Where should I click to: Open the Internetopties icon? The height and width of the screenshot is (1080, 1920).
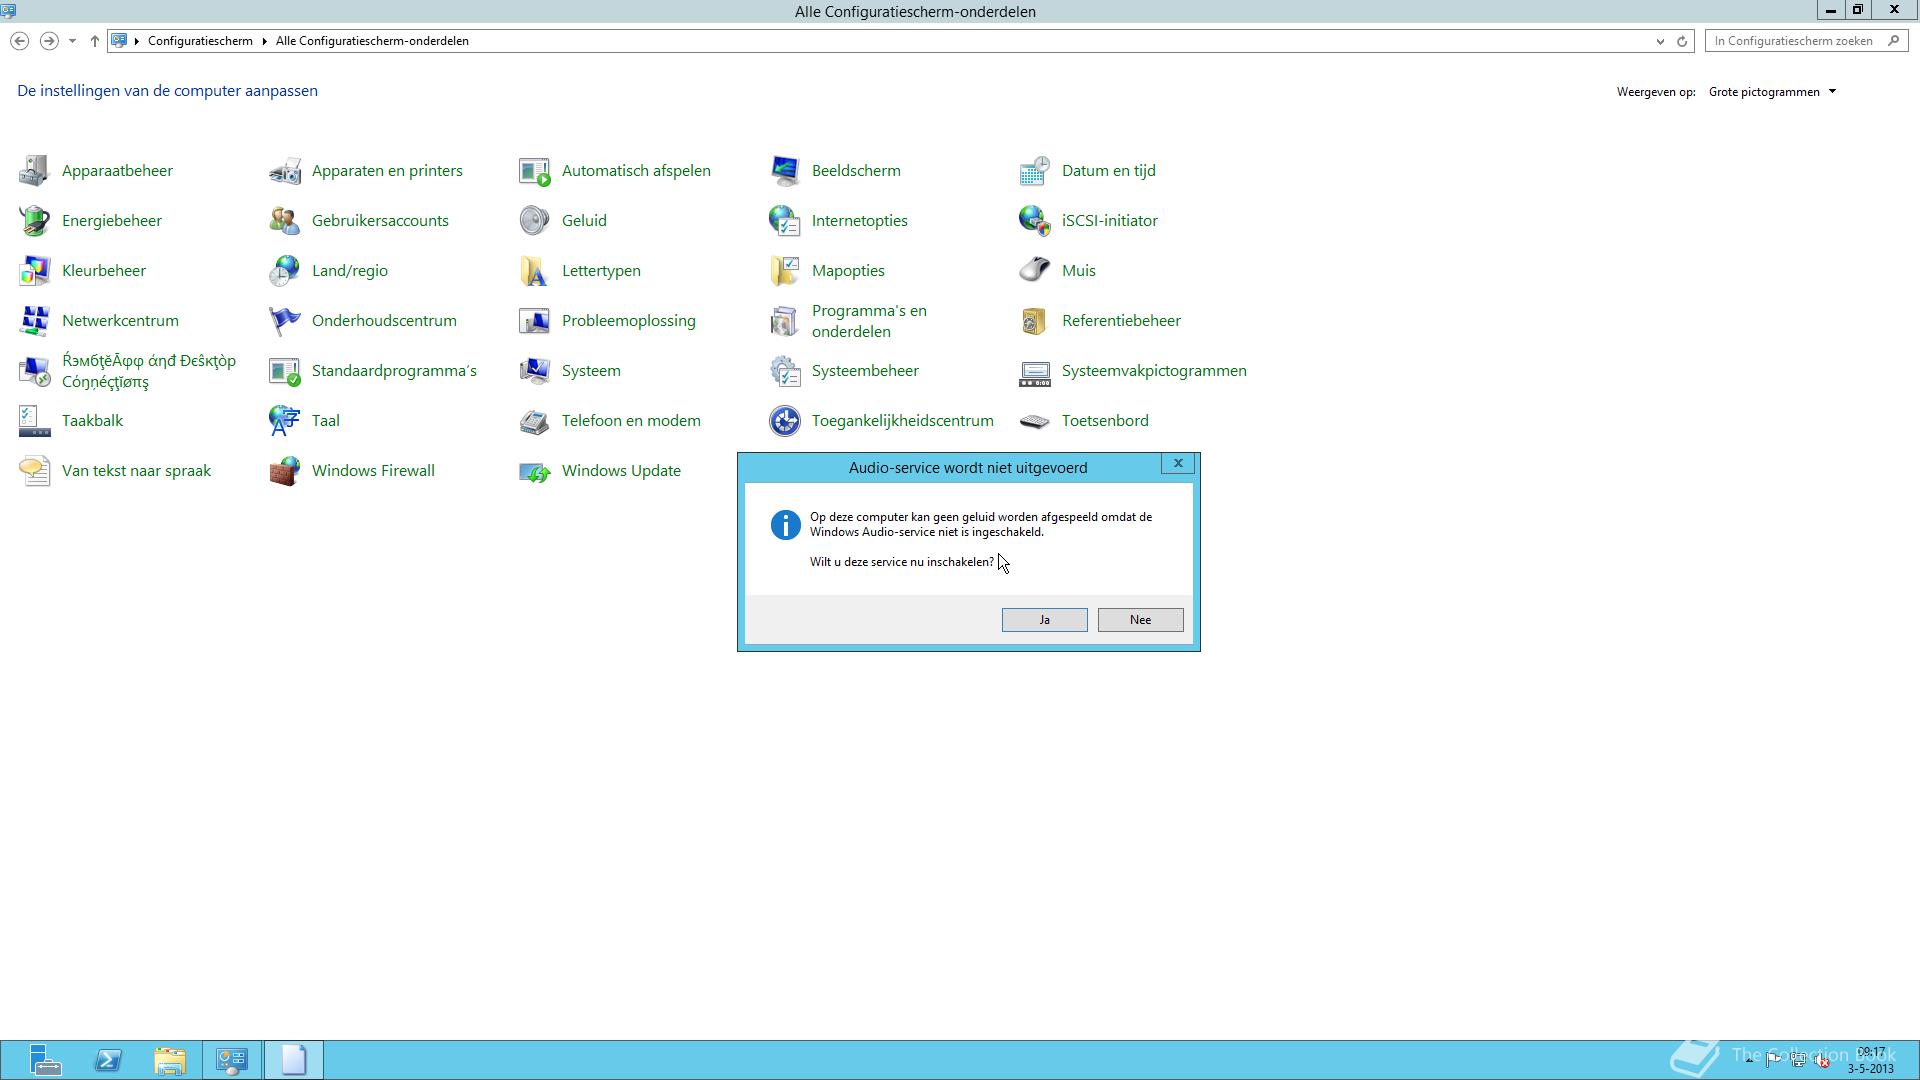(x=784, y=221)
